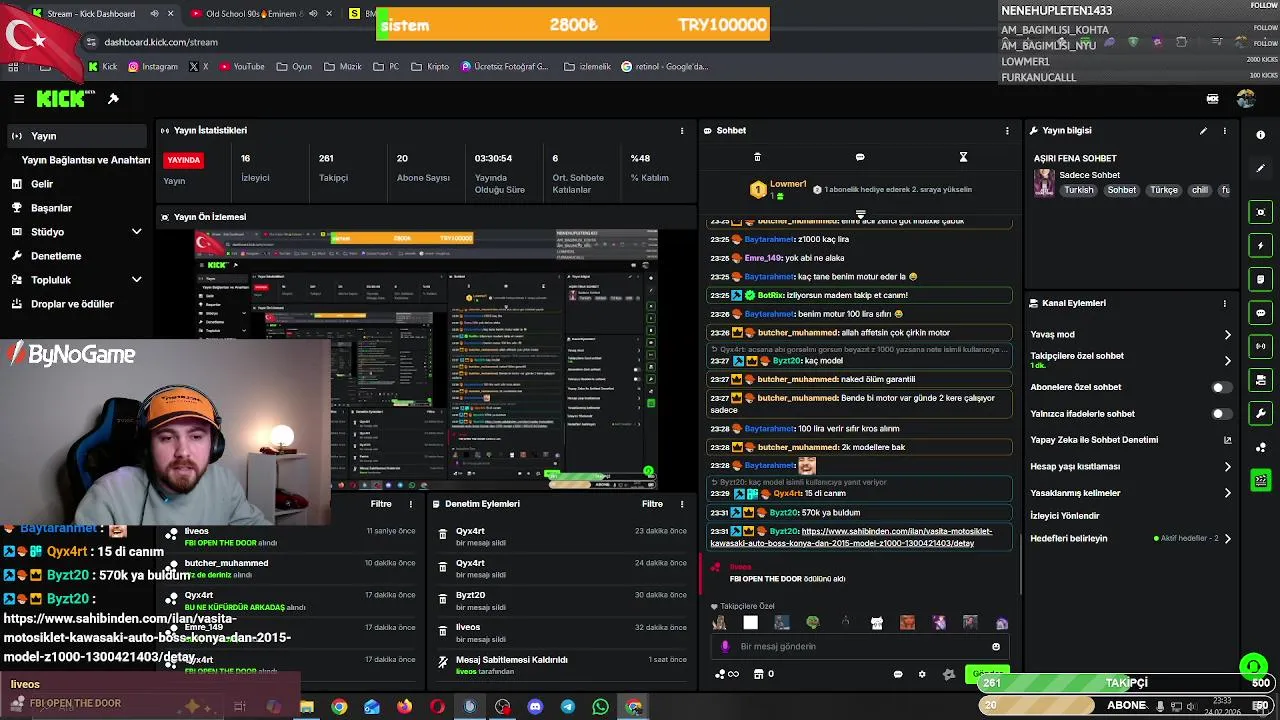Toggle Abonelere özel sohbet switch
The width and height of the screenshot is (1280, 720).
[1221, 387]
